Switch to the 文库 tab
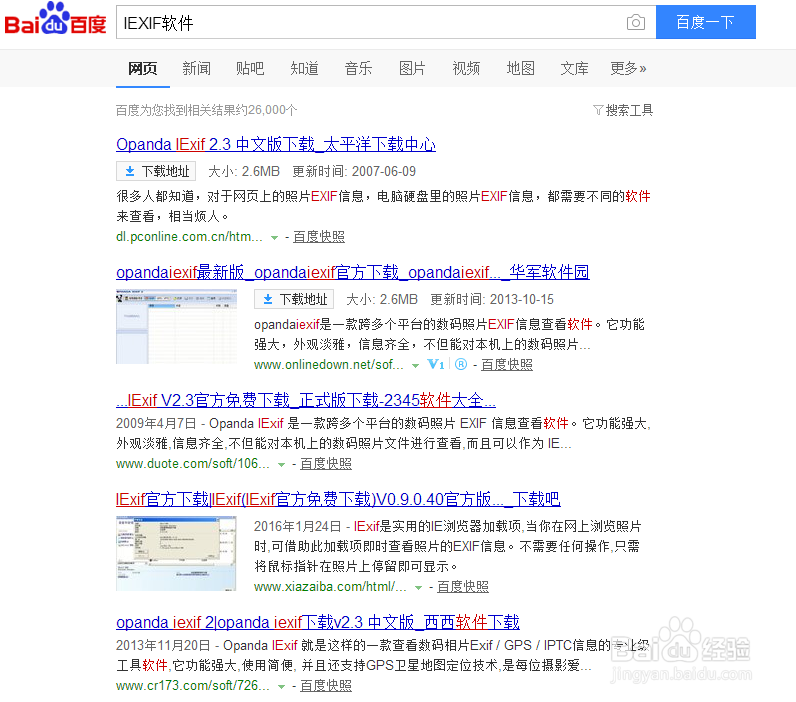The width and height of the screenshot is (796, 702). click(x=574, y=69)
